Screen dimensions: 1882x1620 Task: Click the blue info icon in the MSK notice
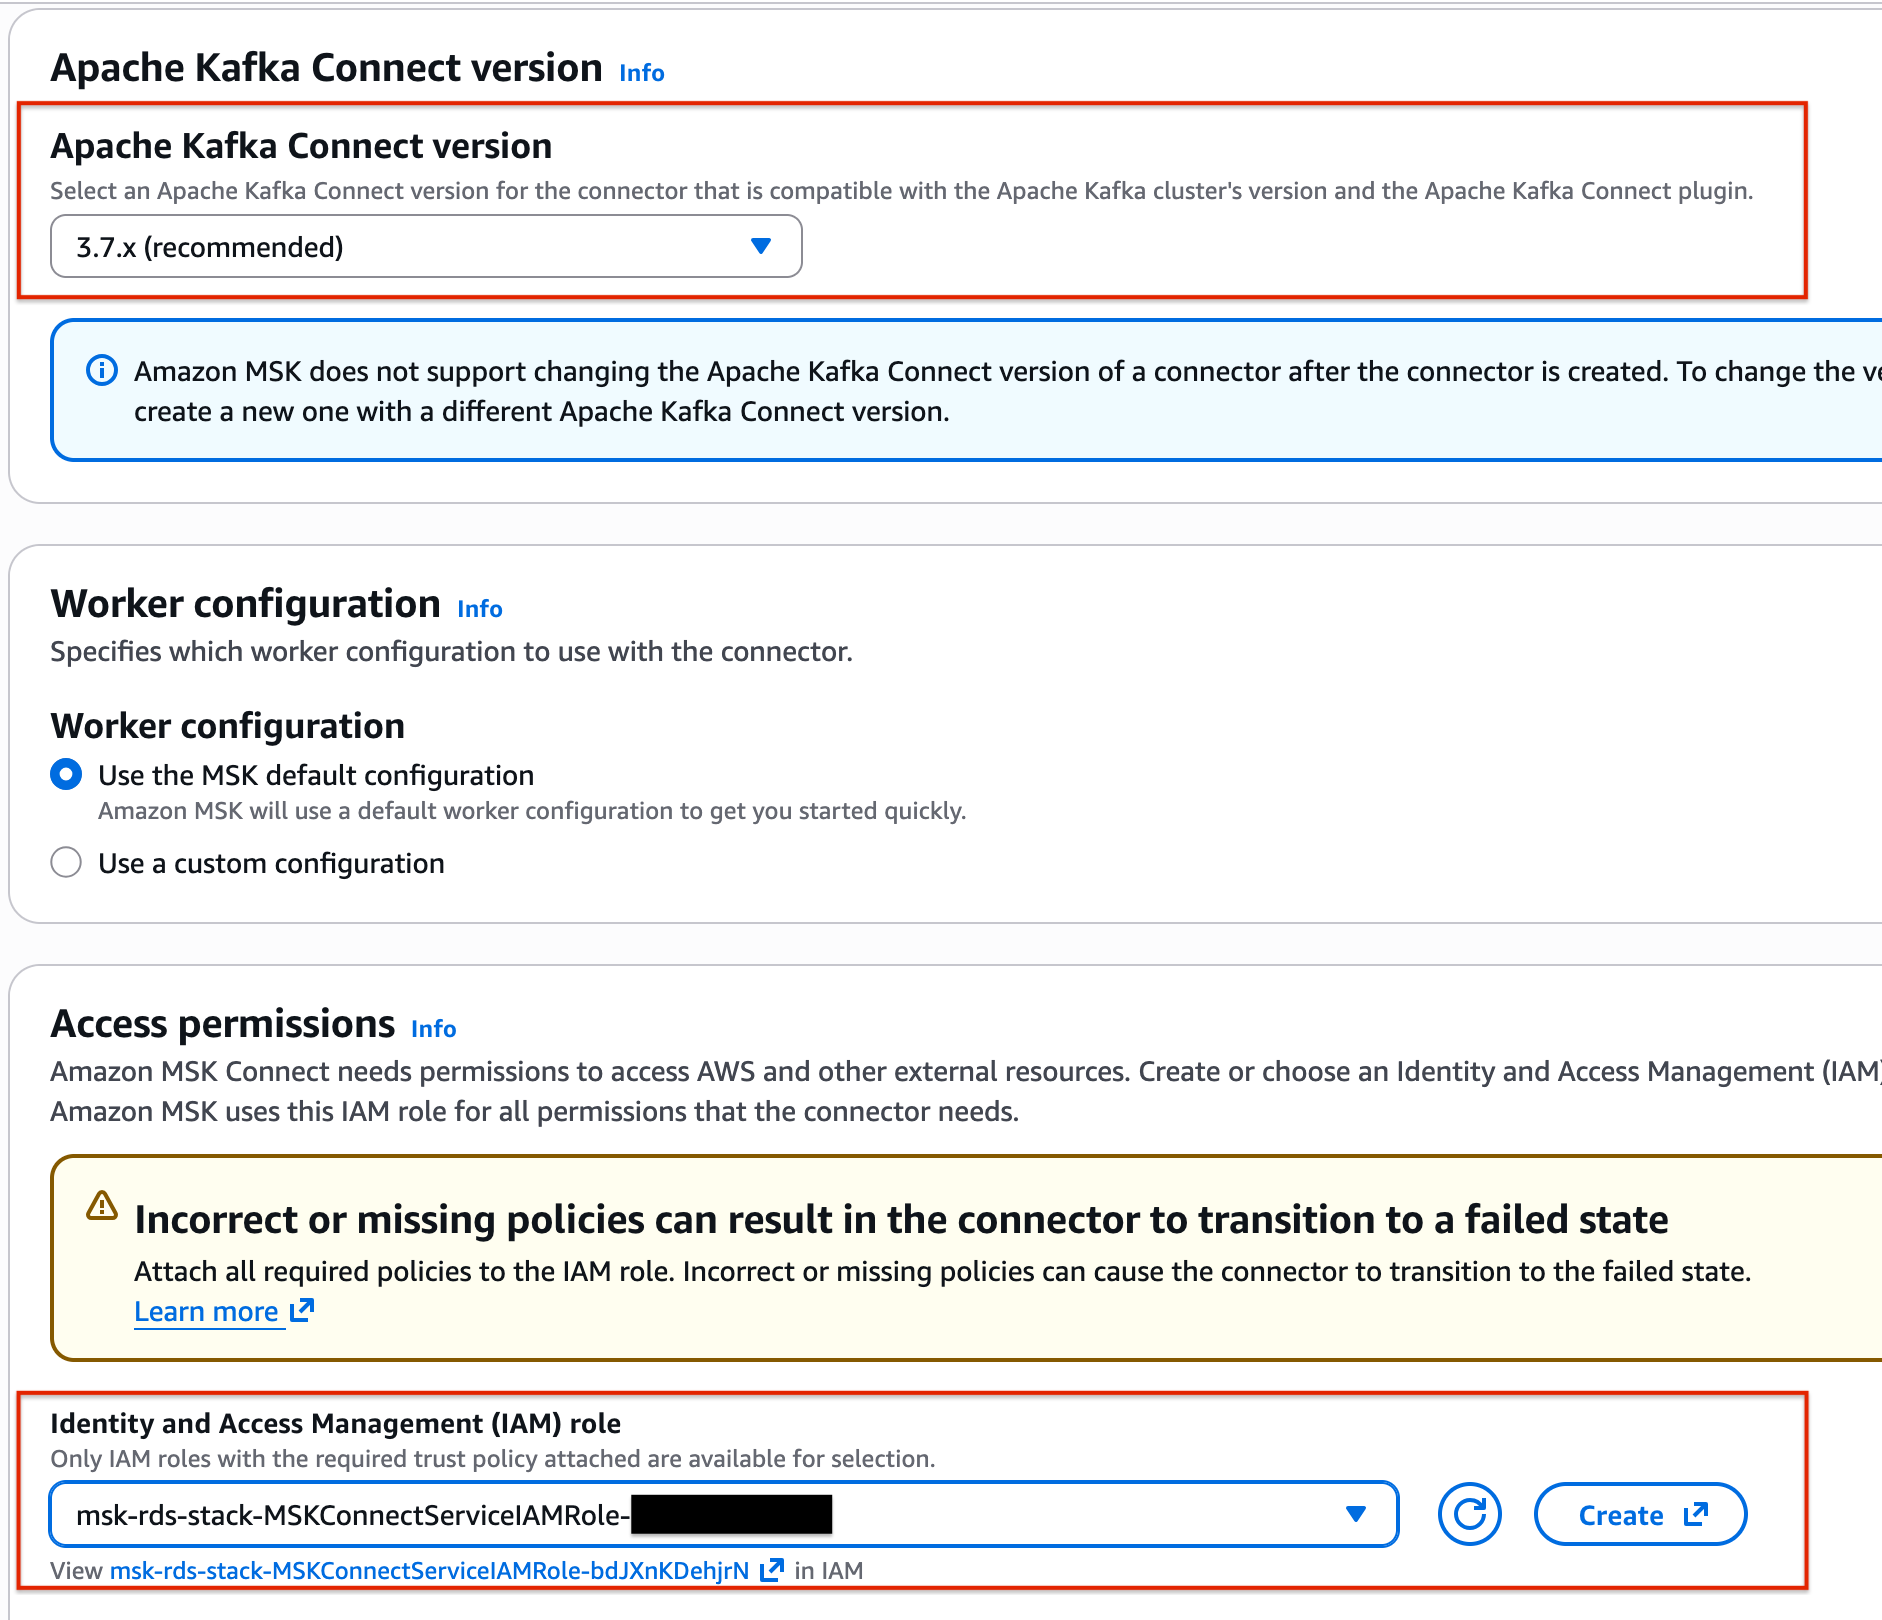102,371
